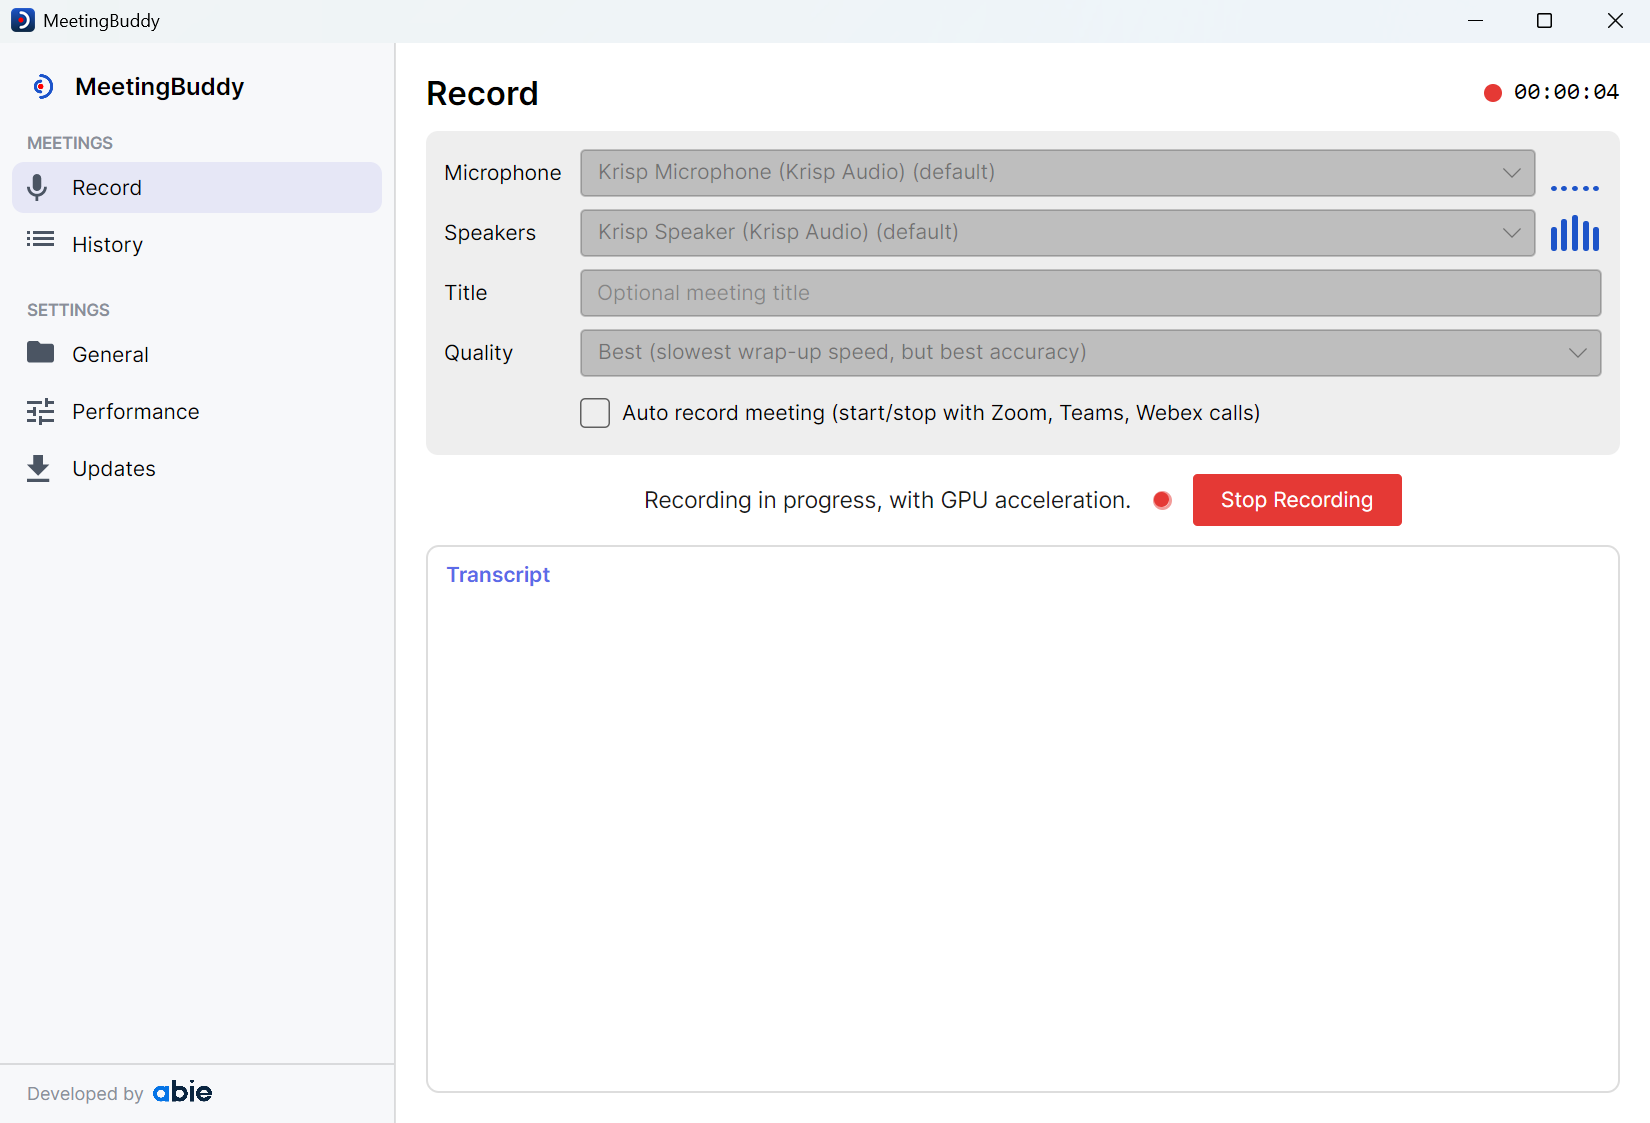The image size is (1650, 1123).
Task: Minimize the MeetingBuddy window
Action: [x=1475, y=20]
